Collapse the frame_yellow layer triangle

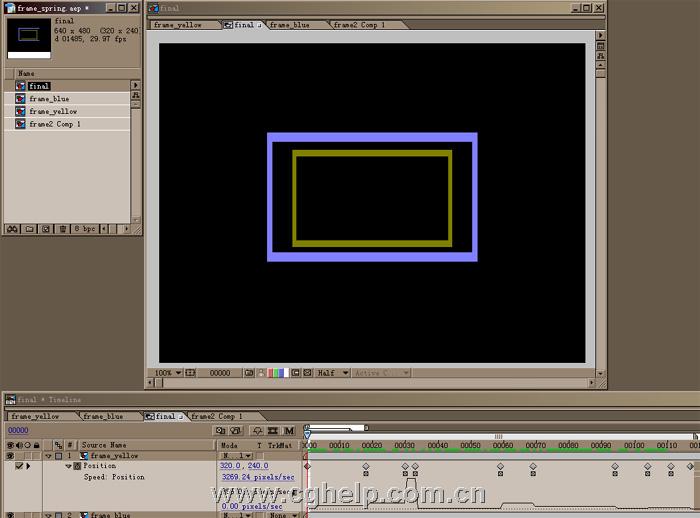pos(49,456)
